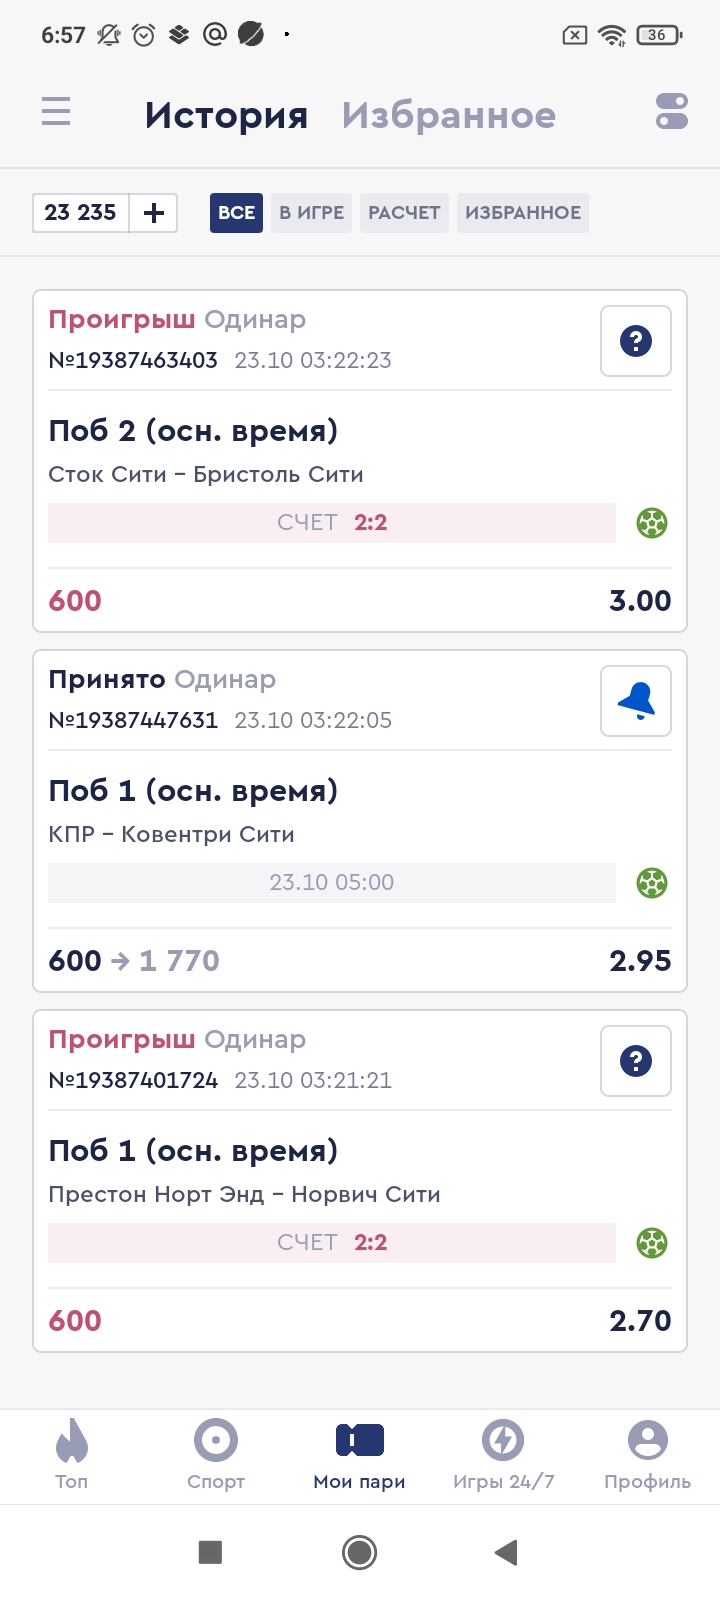Filter bets by В ИГРЕ
The image size is (720, 1600).
(311, 213)
